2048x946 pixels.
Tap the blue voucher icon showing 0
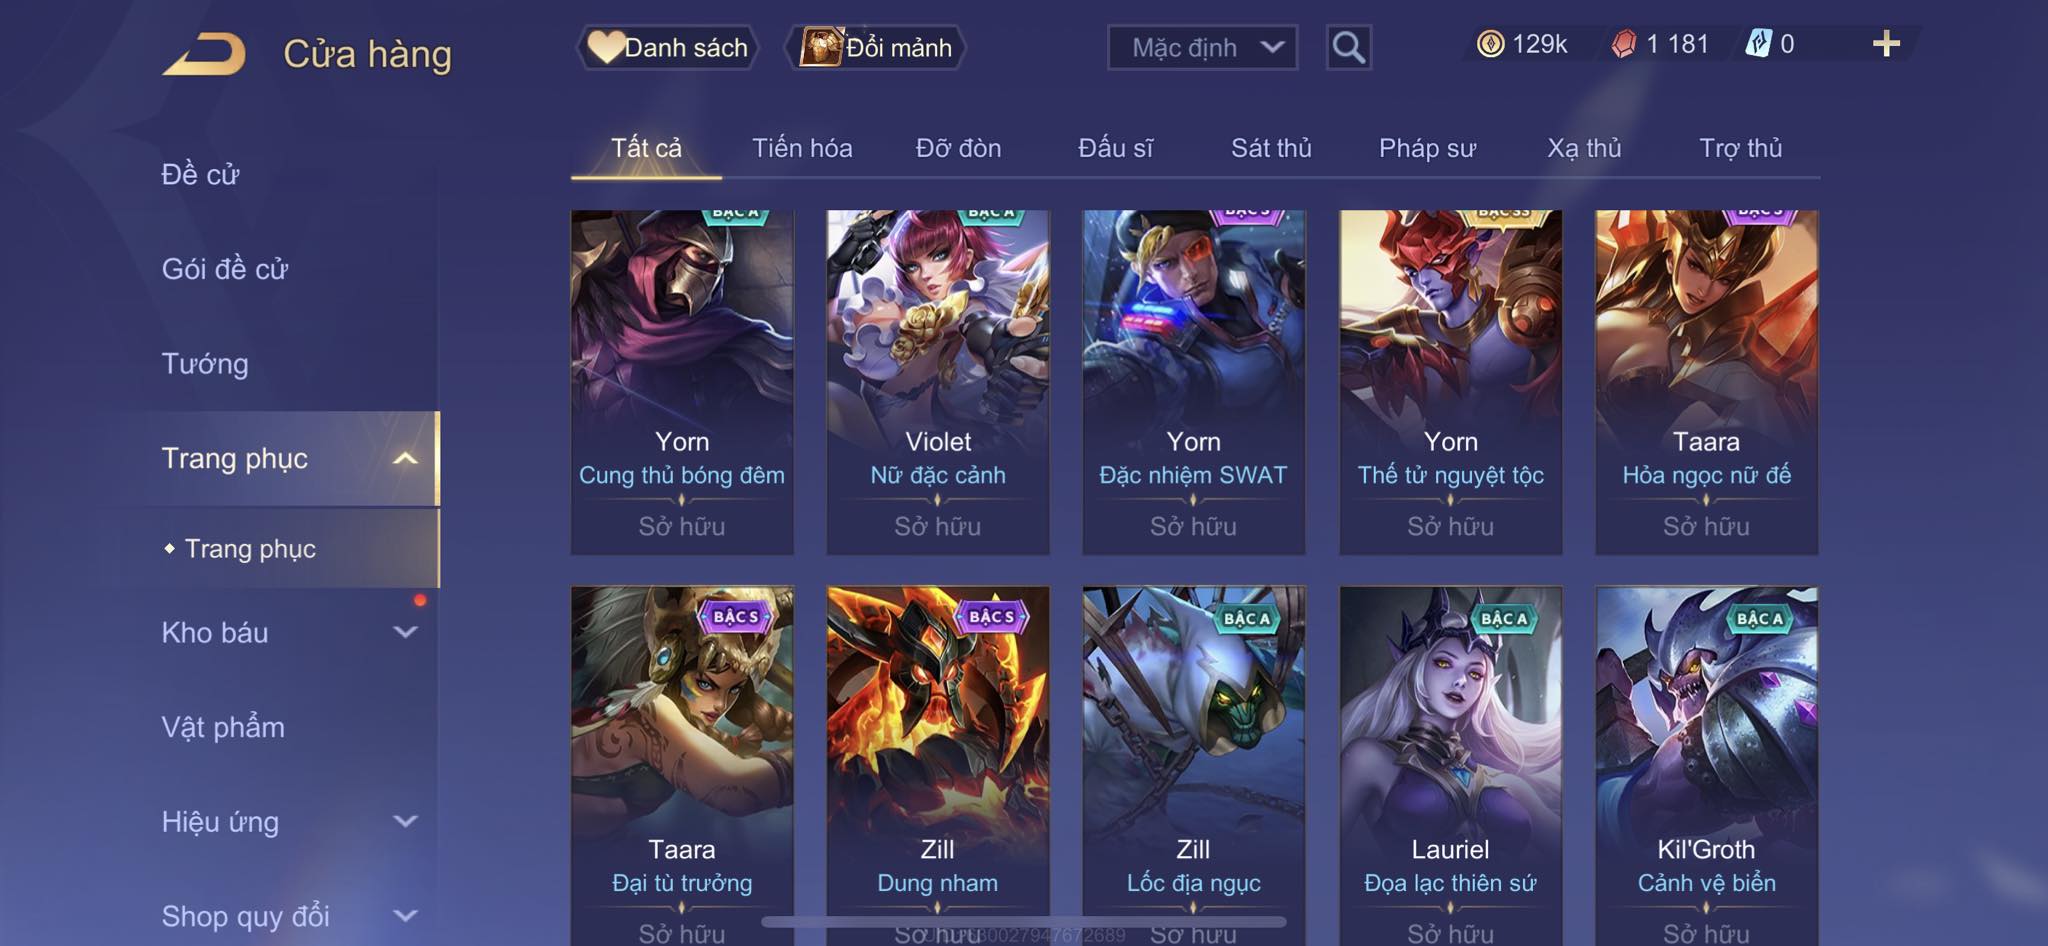click(x=1758, y=44)
